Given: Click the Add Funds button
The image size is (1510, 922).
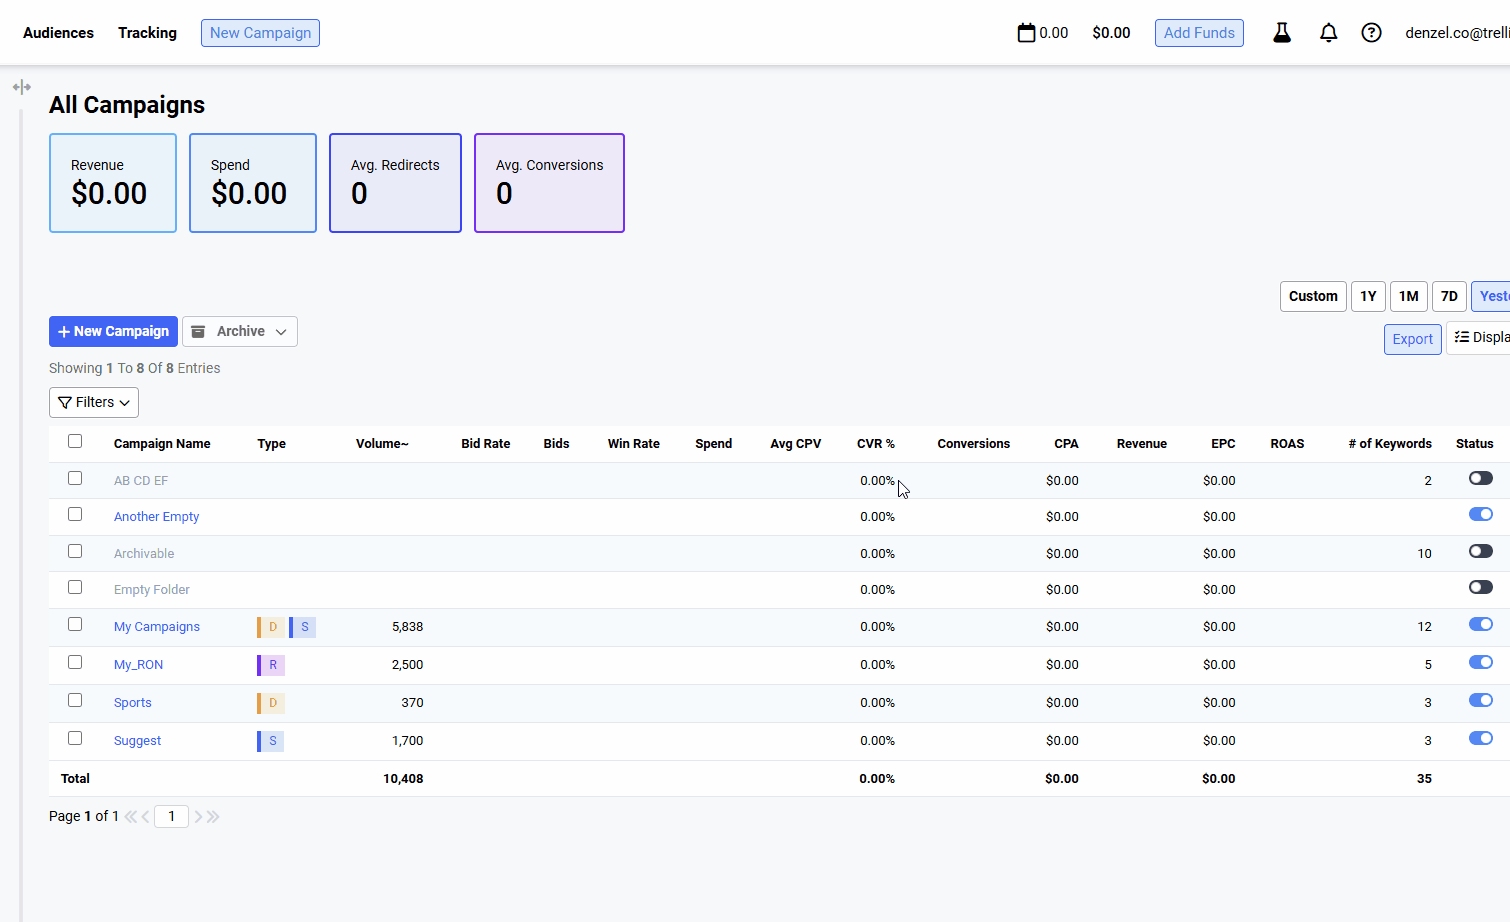Looking at the screenshot, I should (1198, 33).
